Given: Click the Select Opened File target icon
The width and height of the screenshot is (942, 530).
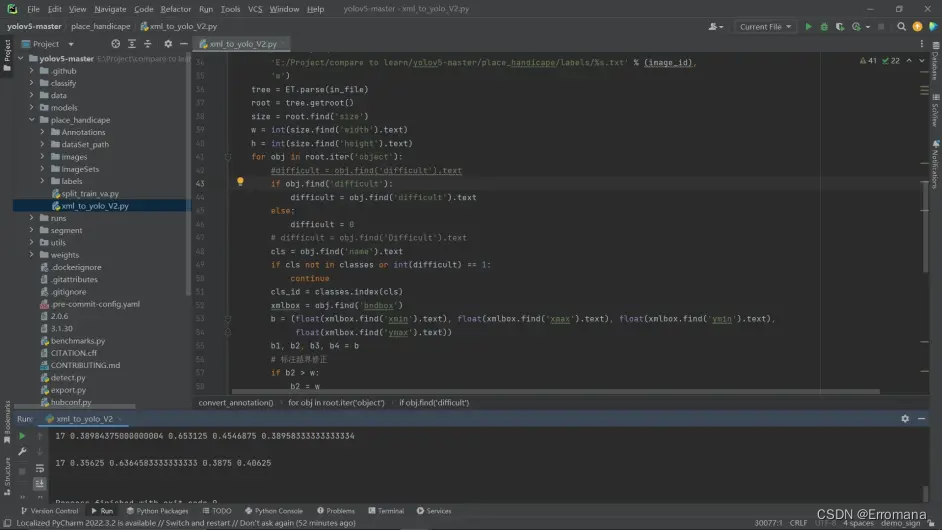Looking at the screenshot, I should point(115,44).
